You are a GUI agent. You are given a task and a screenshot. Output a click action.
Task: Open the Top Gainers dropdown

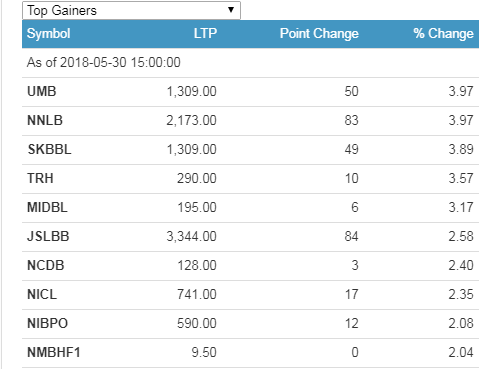click(x=131, y=10)
